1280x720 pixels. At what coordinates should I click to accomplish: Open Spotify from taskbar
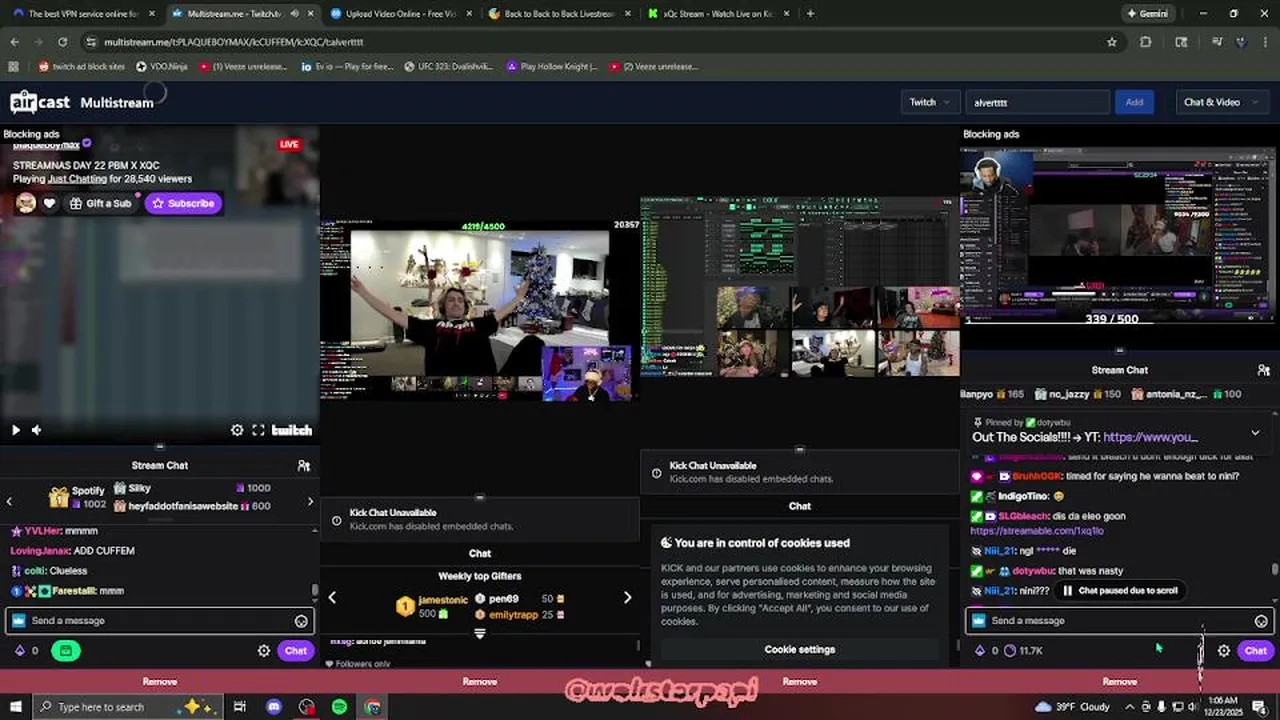click(339, 707)
